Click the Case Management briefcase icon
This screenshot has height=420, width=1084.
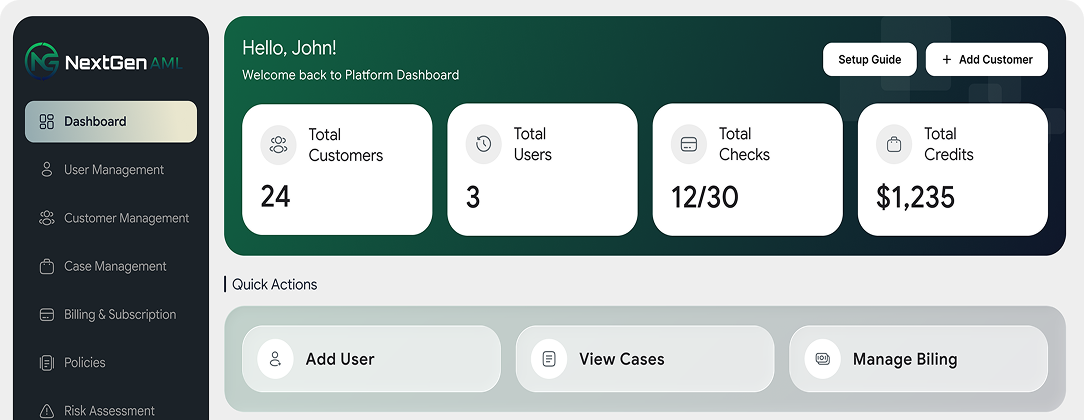(46, 267)
